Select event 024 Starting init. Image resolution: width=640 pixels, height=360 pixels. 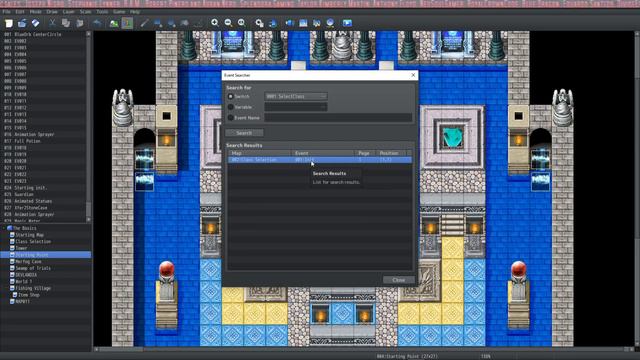pyautogui.click(x=26, y=188)
